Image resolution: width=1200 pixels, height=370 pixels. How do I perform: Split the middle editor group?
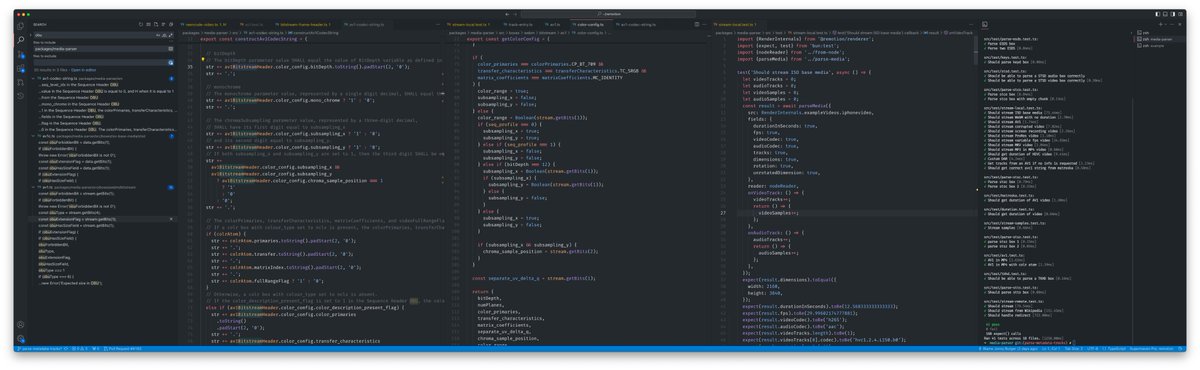pos(697,24)
